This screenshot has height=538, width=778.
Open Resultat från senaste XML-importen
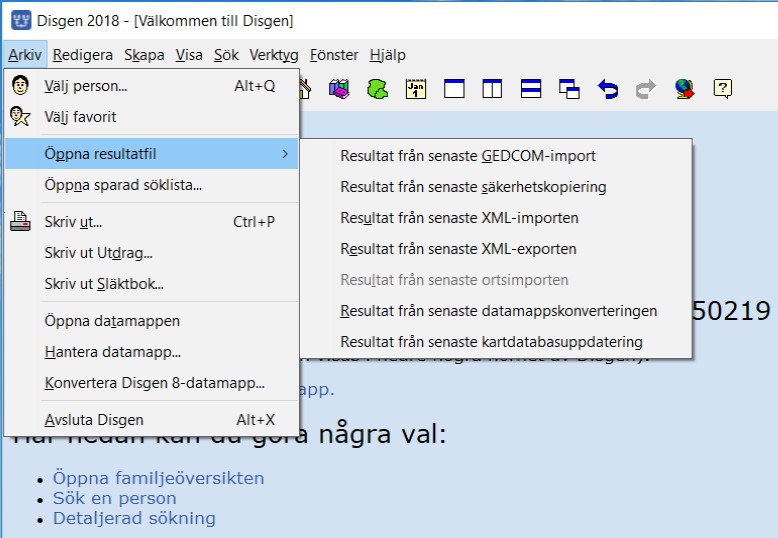[x=495, y=218]
